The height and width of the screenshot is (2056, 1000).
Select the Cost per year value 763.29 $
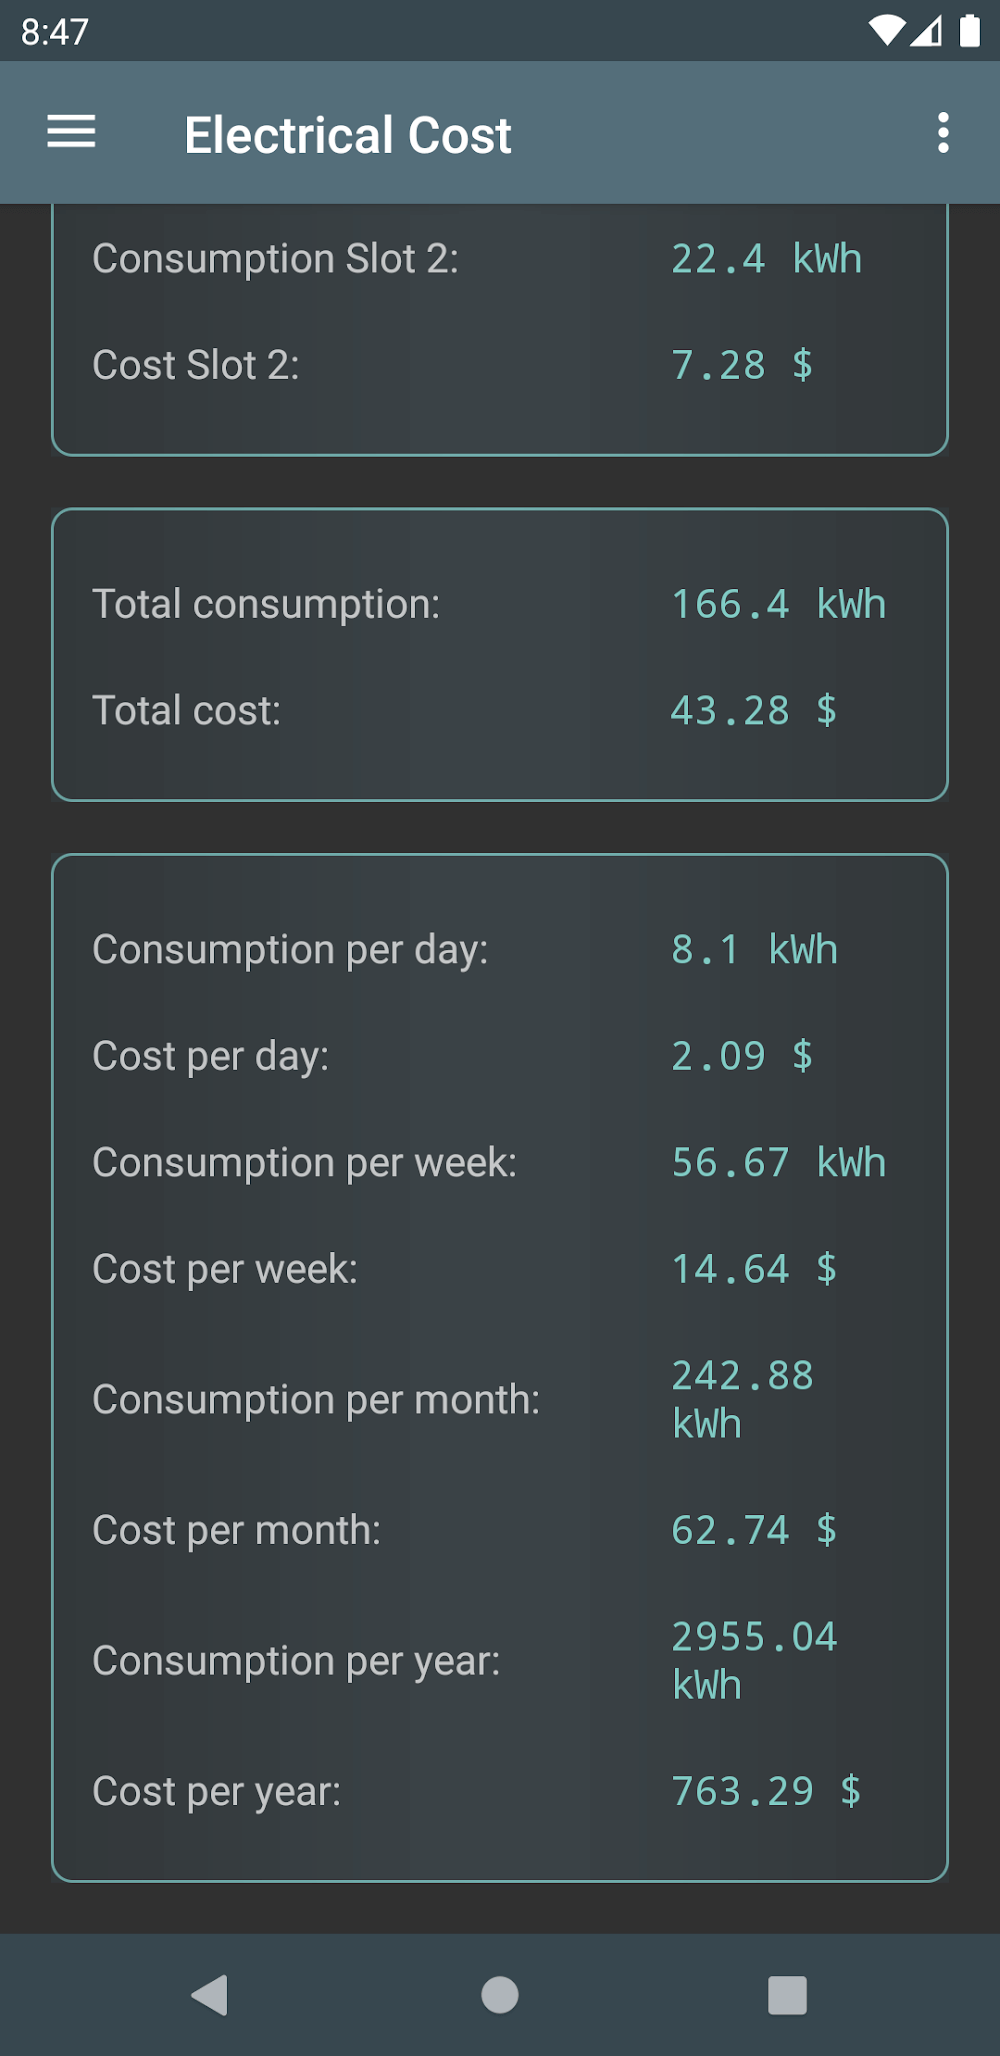pos(765,1791)
